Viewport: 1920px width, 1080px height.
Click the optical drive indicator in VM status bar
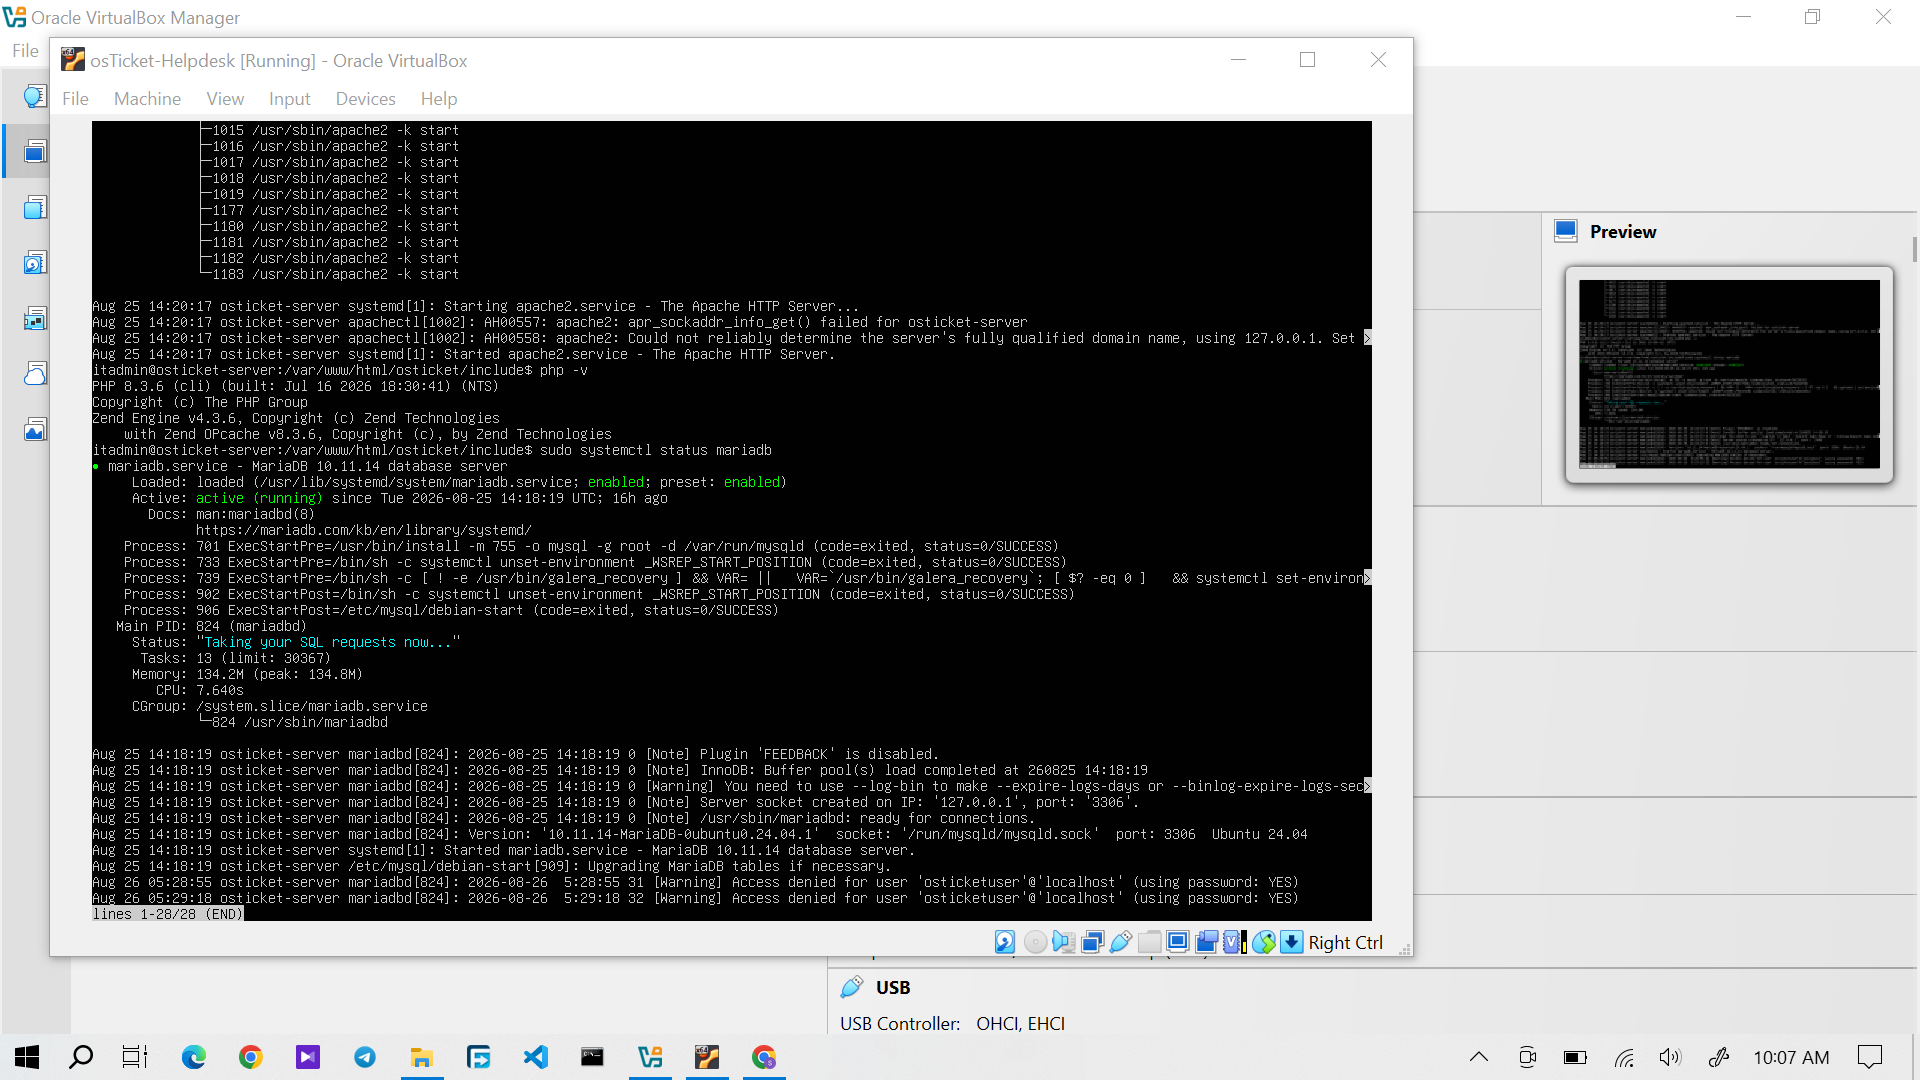(x=1035, y=942)
